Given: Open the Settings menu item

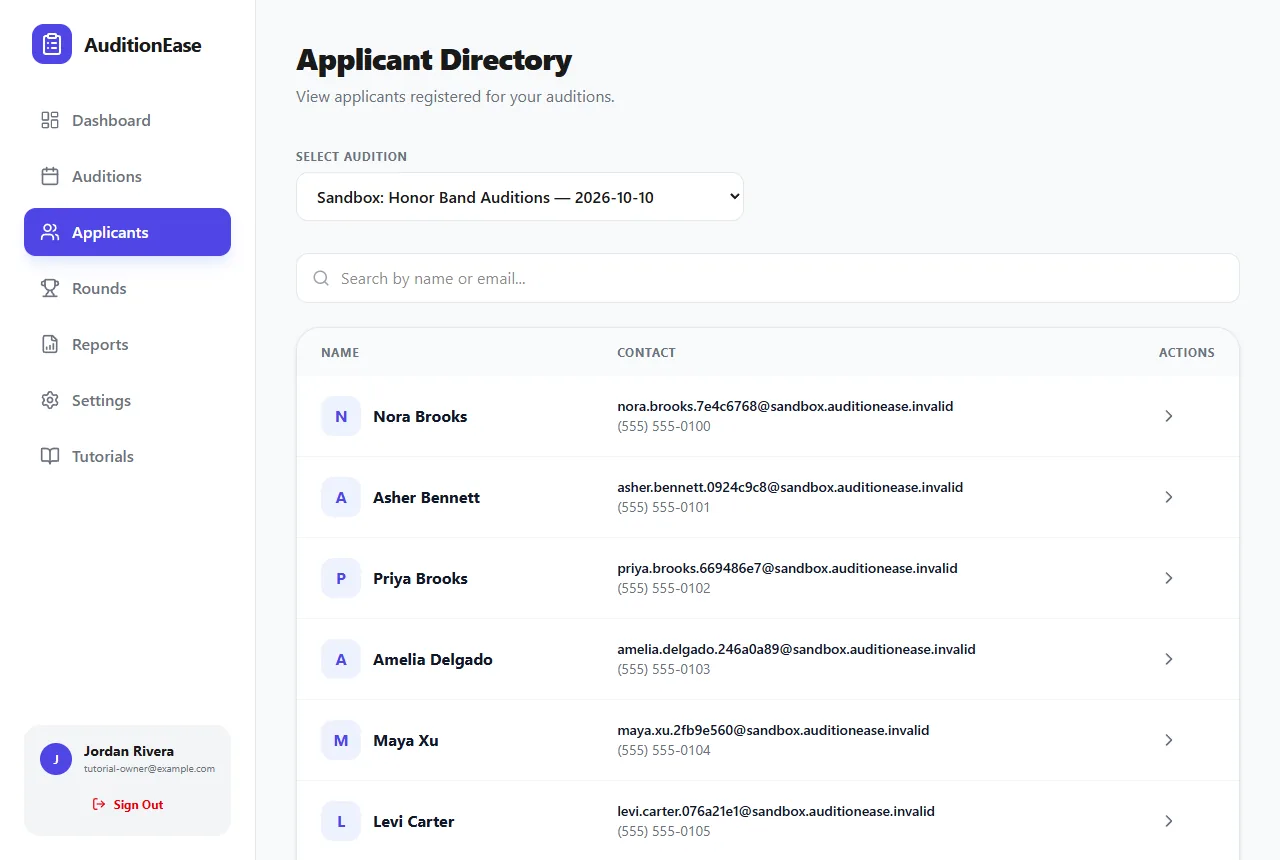Looking at the screenshot, I should 127,400.
